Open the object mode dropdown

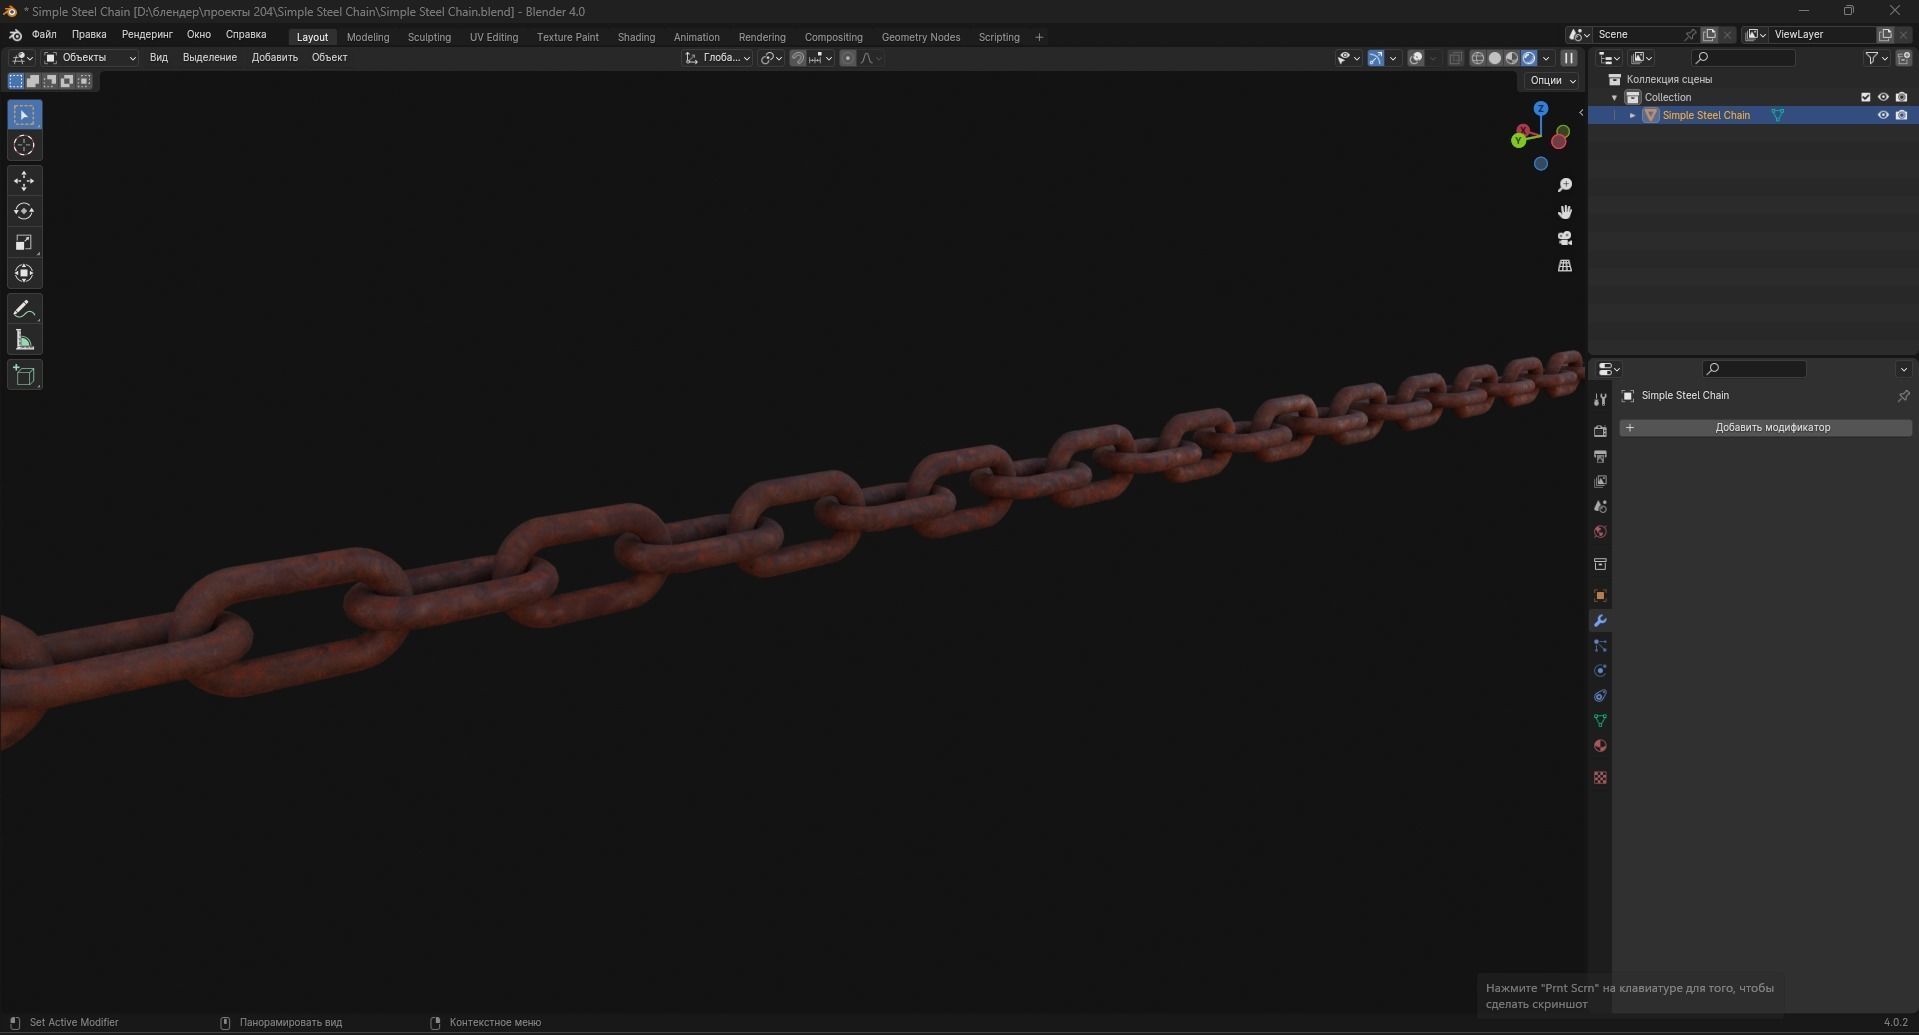[x=90, y=58]
